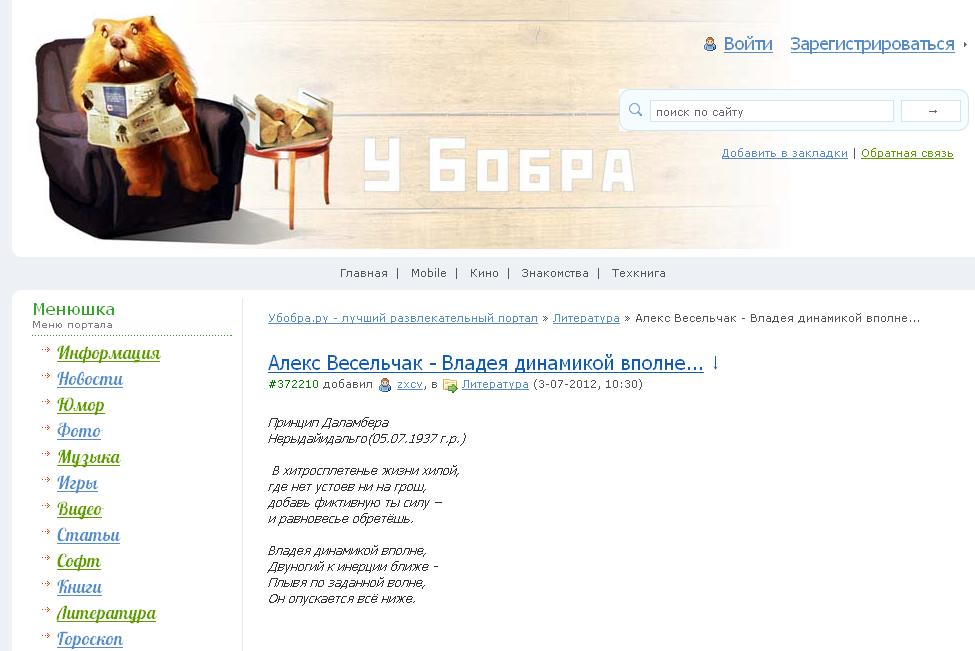Viewport: 975px width, 651px height.
Task: Select Юмор in the Менюшка sidebar
Action: point(81,405)
